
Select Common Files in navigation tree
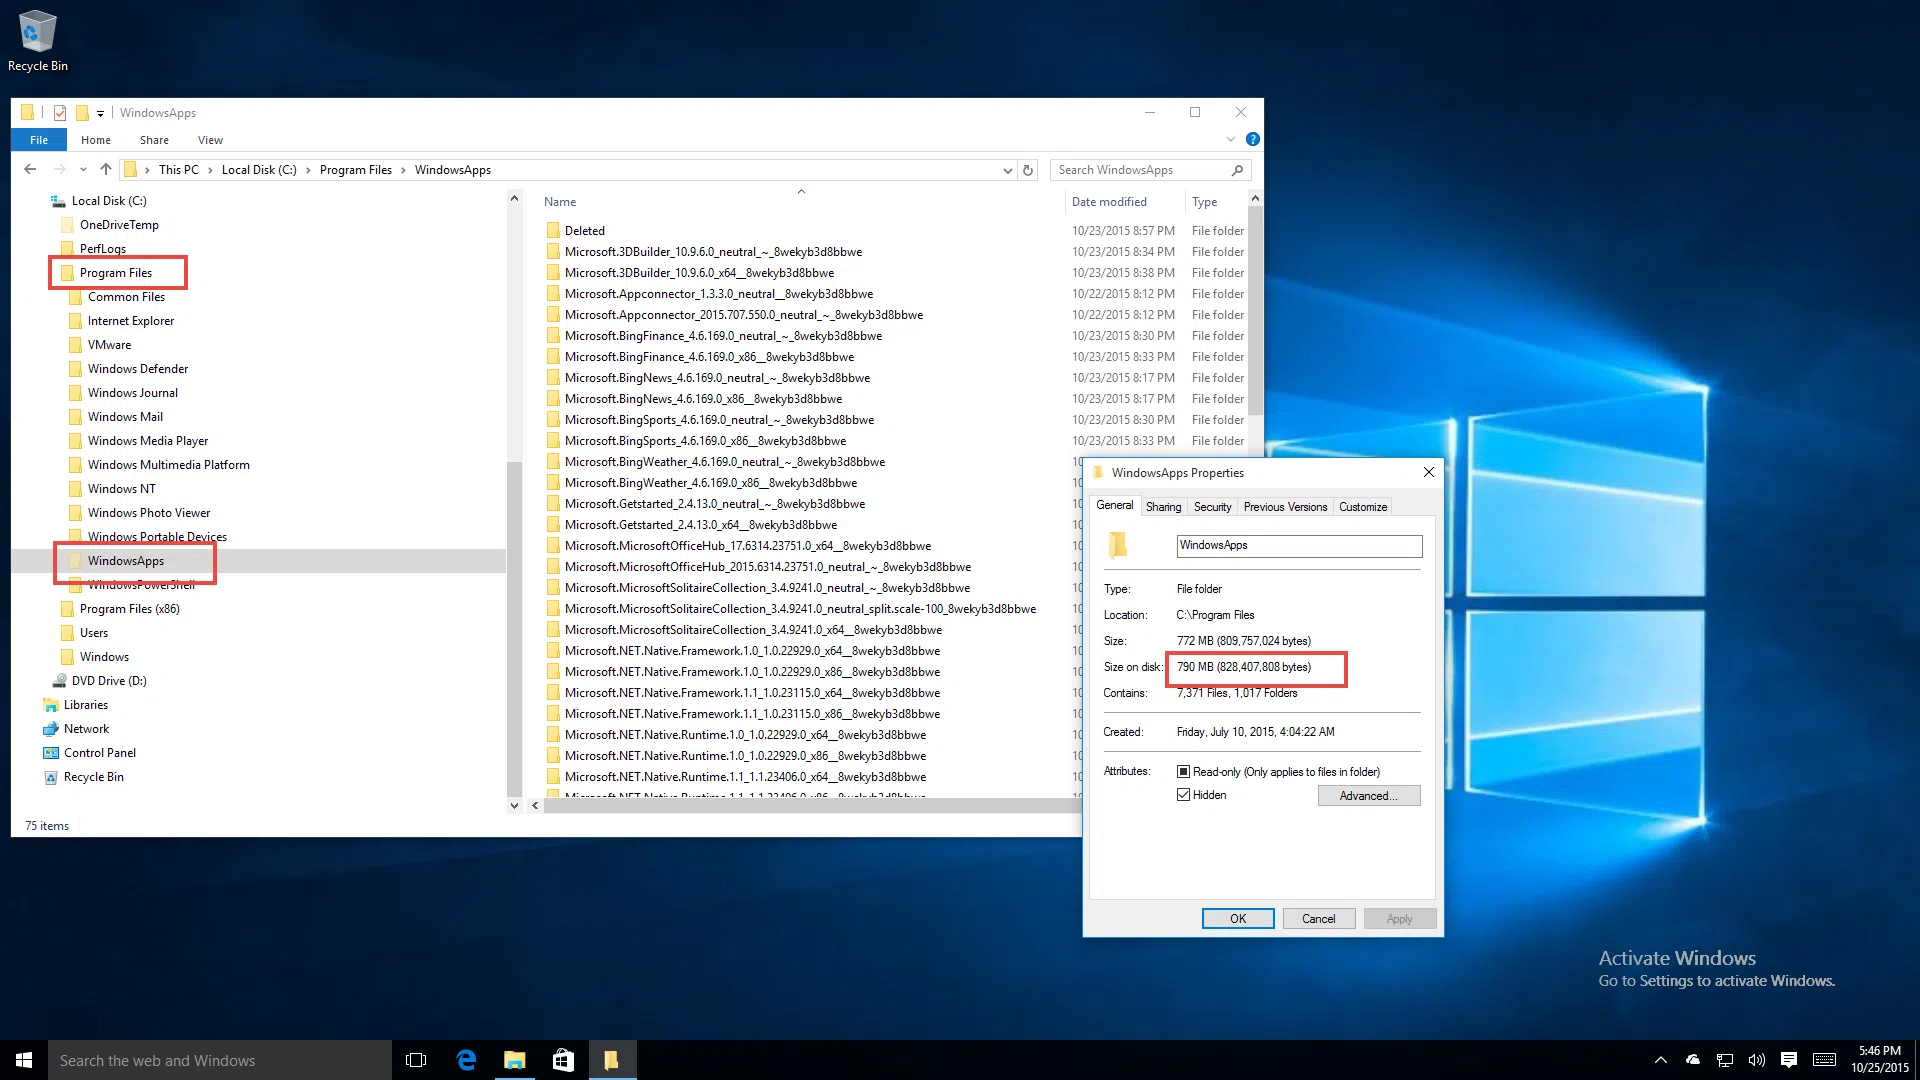click(x=126, y=297)
